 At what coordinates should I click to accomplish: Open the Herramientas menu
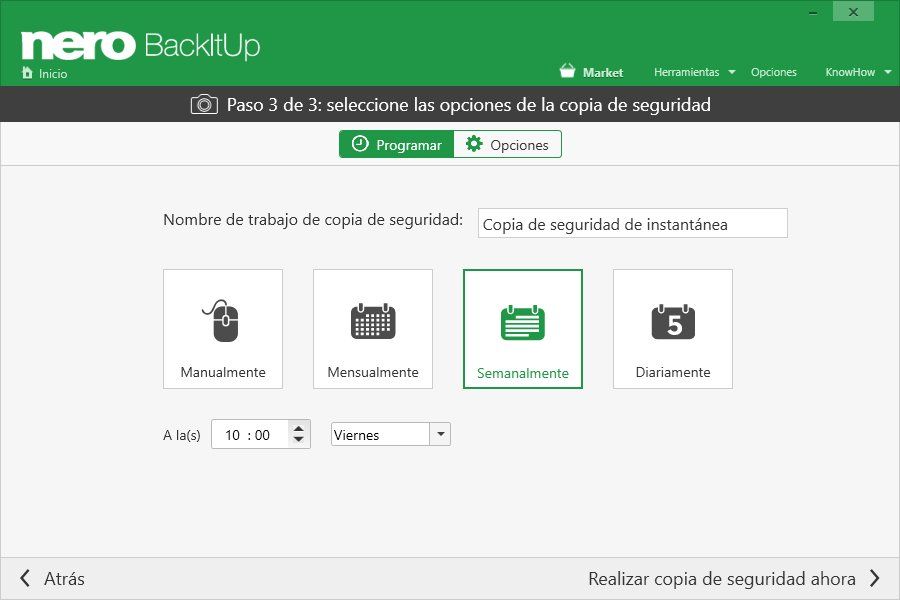(686, 72)
